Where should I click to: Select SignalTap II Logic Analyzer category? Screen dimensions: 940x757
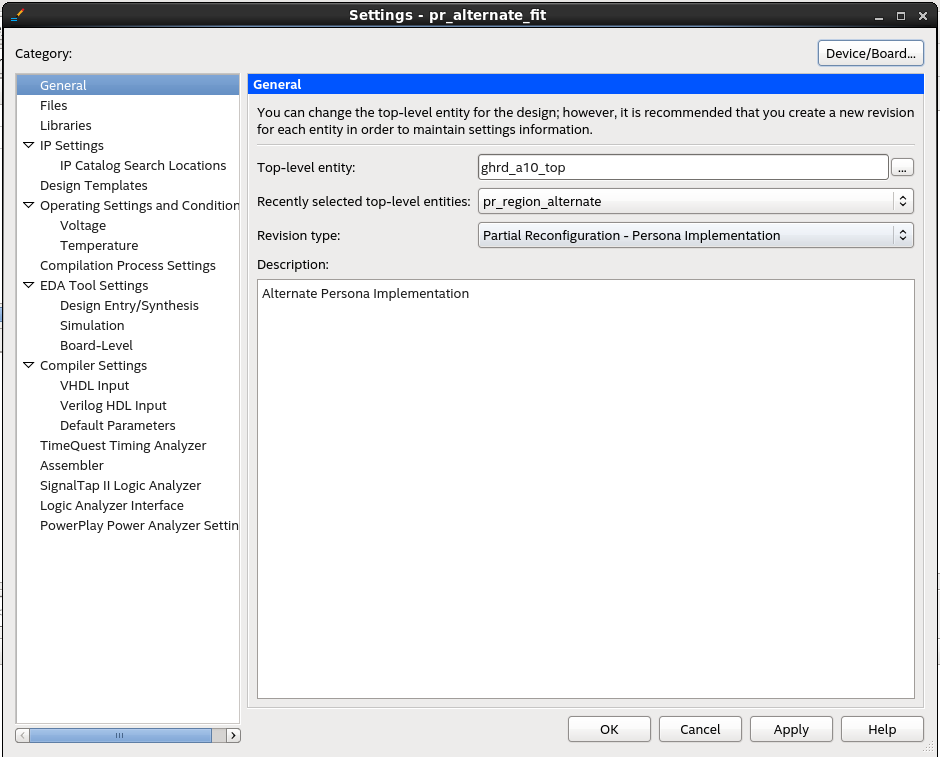120,485
